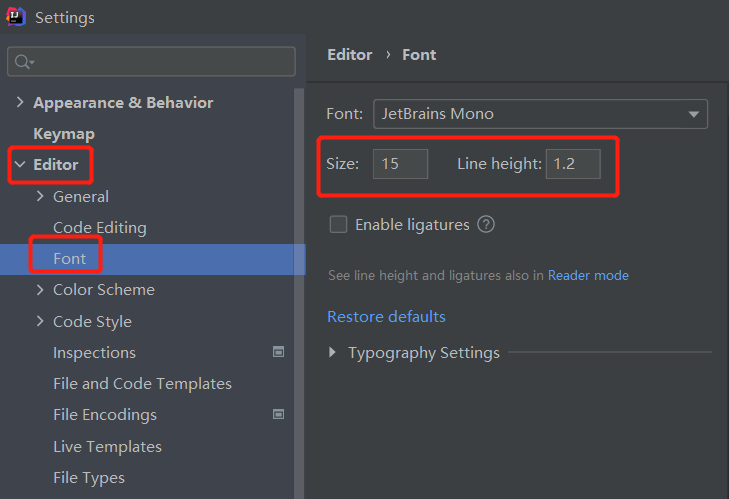Click the Inspections project-level settings icon
This screenshot has width=729, height=499.
tap(279, 352)
